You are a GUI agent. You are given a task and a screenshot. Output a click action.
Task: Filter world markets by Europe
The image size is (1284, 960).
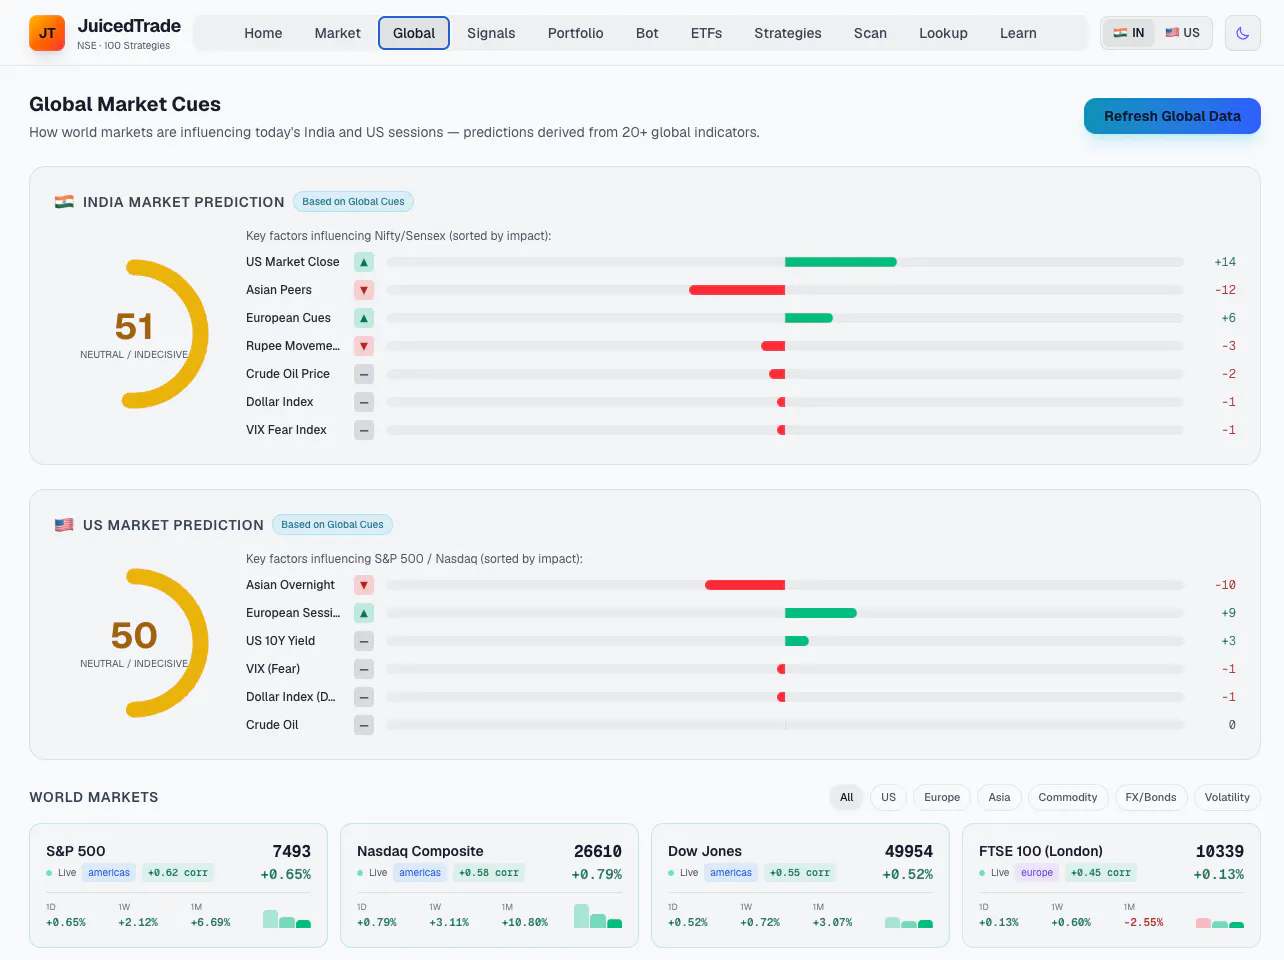[942, 797]
